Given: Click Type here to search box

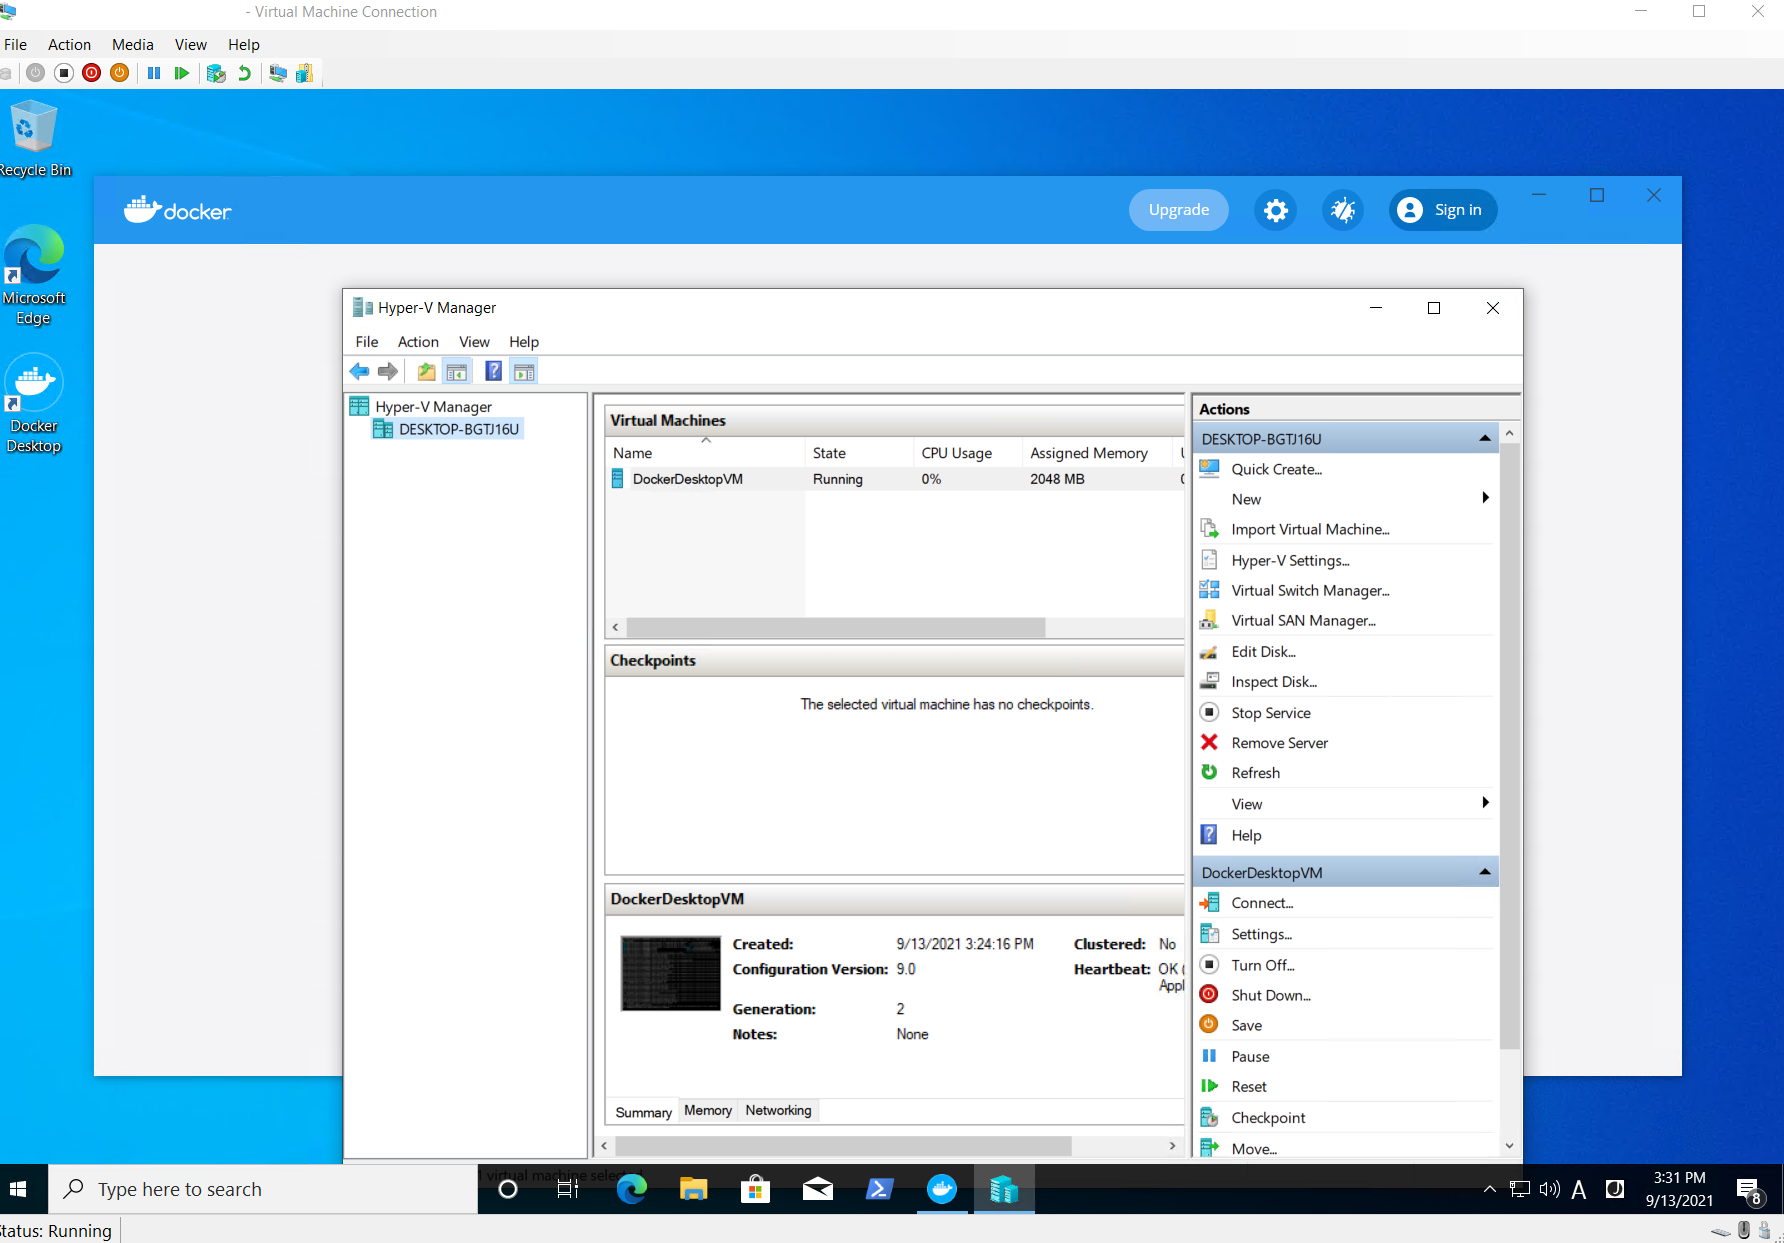Looking at the screenshot, I should click(264, 1189).
